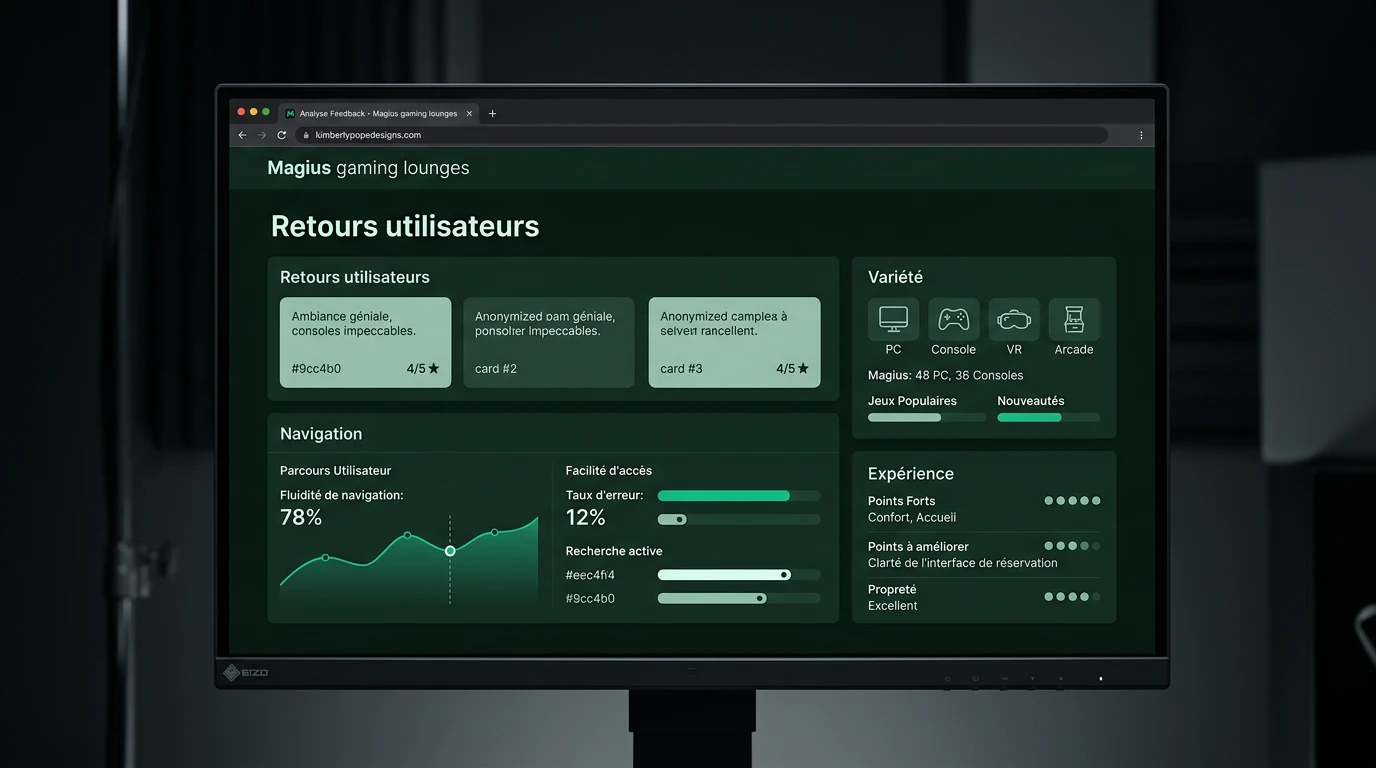Viewport: 1376px width, 768px height.
Task: Click the Magius gaming lounges logo
Action: [x=368, y=168]
